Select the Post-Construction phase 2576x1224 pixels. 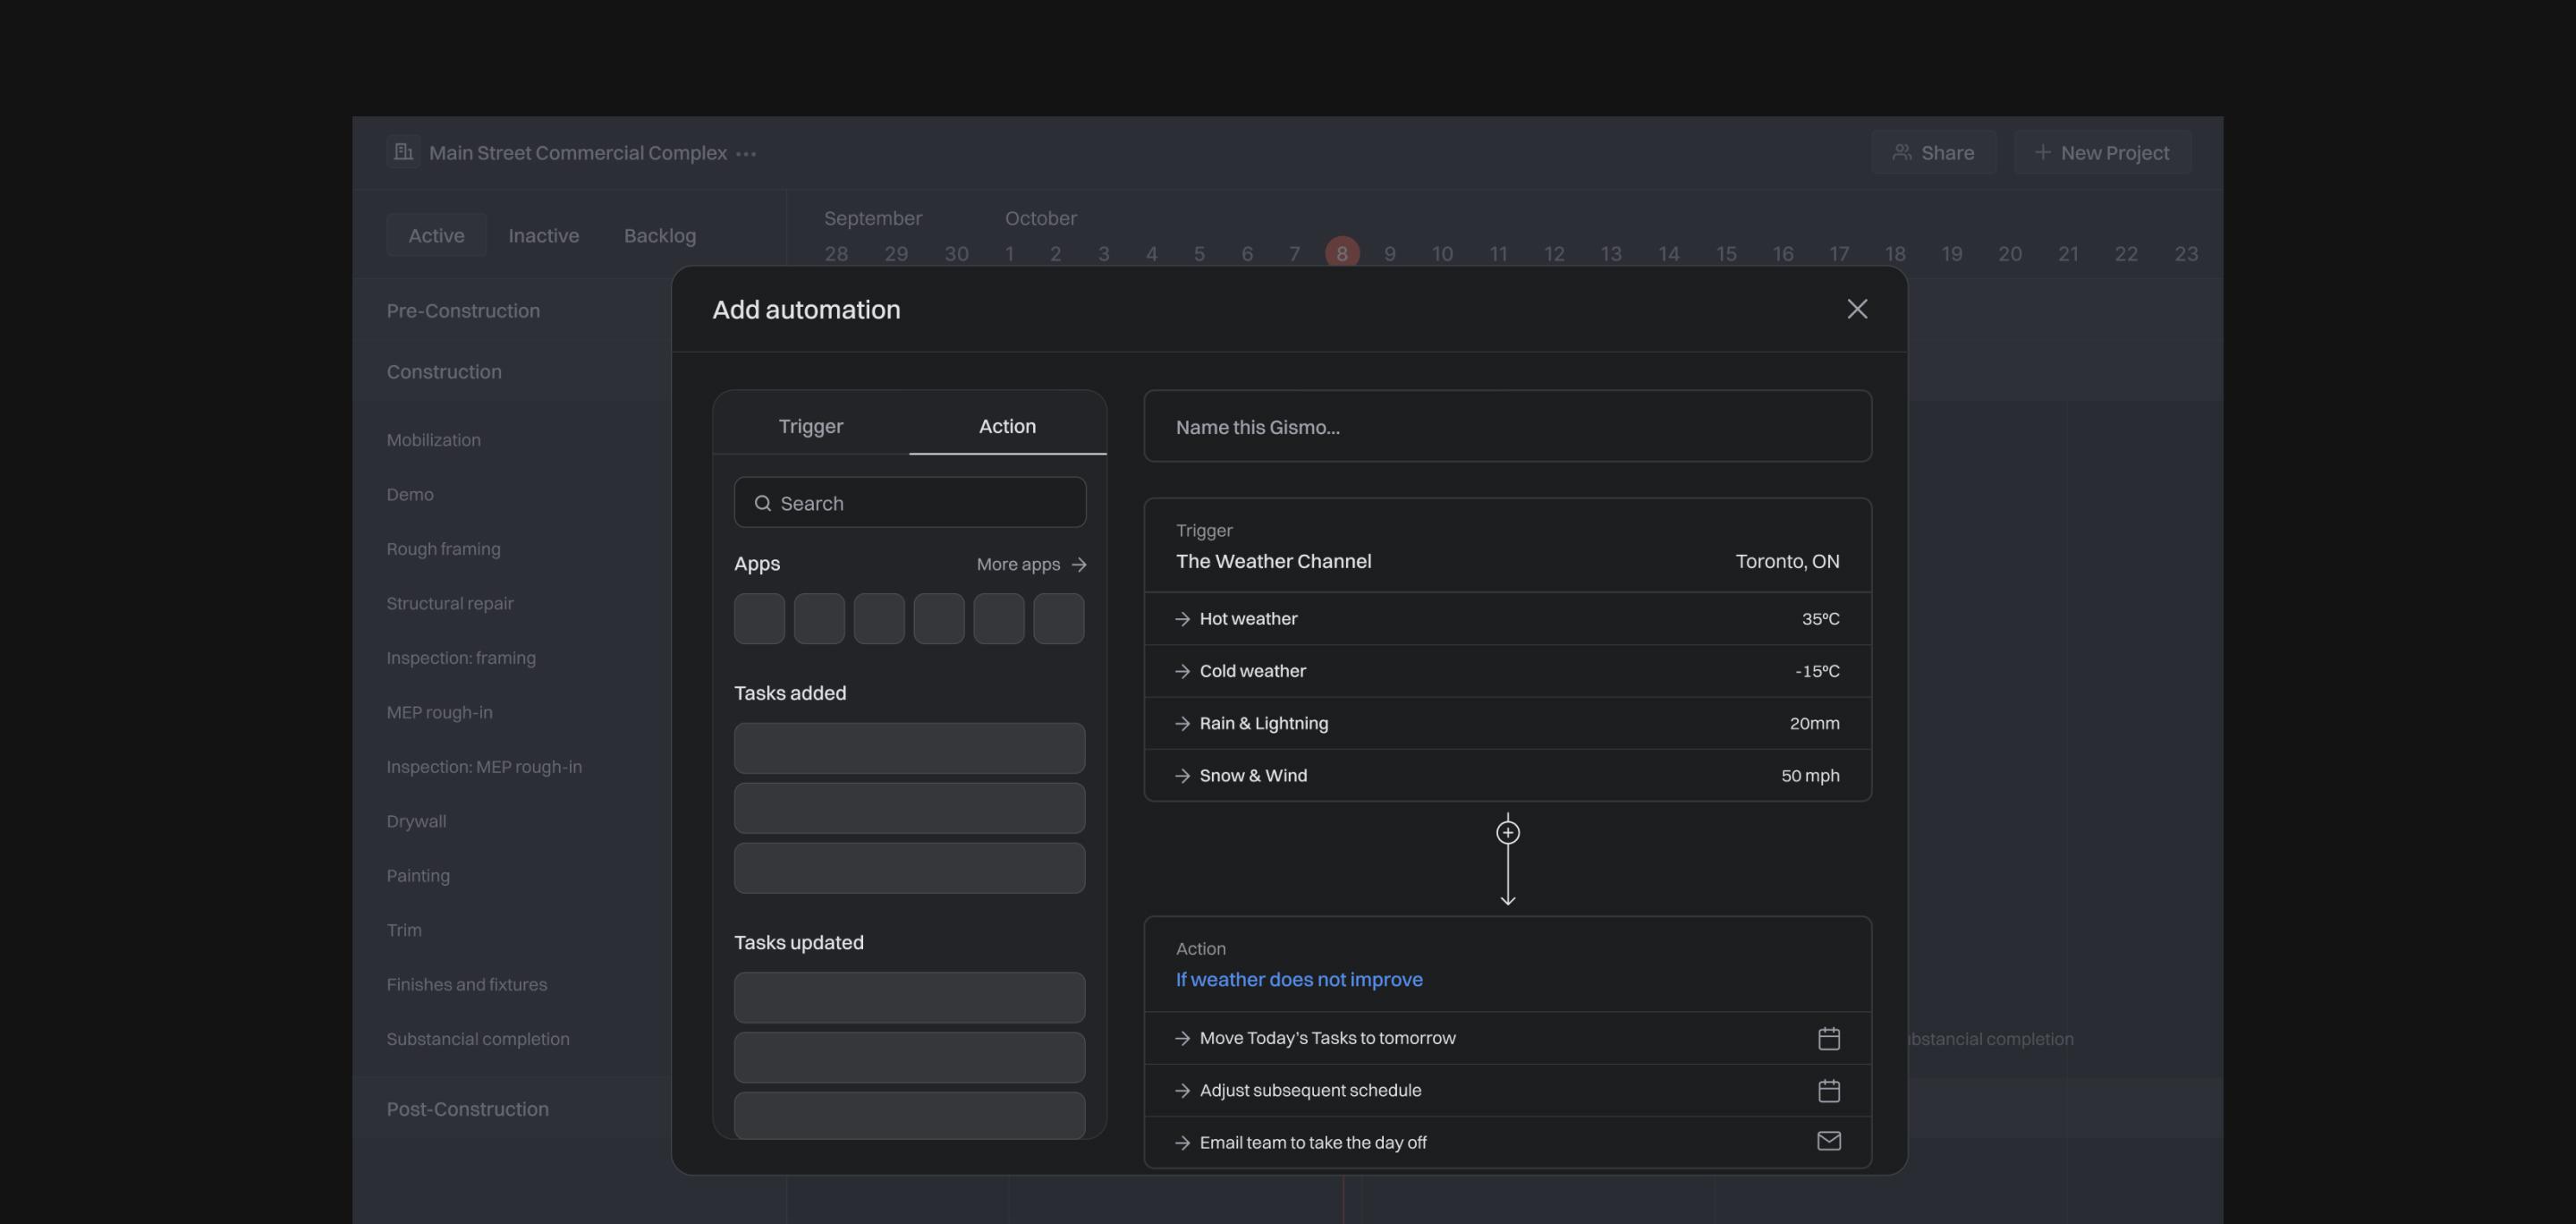pyautogui.click(x=467, y=1109)
